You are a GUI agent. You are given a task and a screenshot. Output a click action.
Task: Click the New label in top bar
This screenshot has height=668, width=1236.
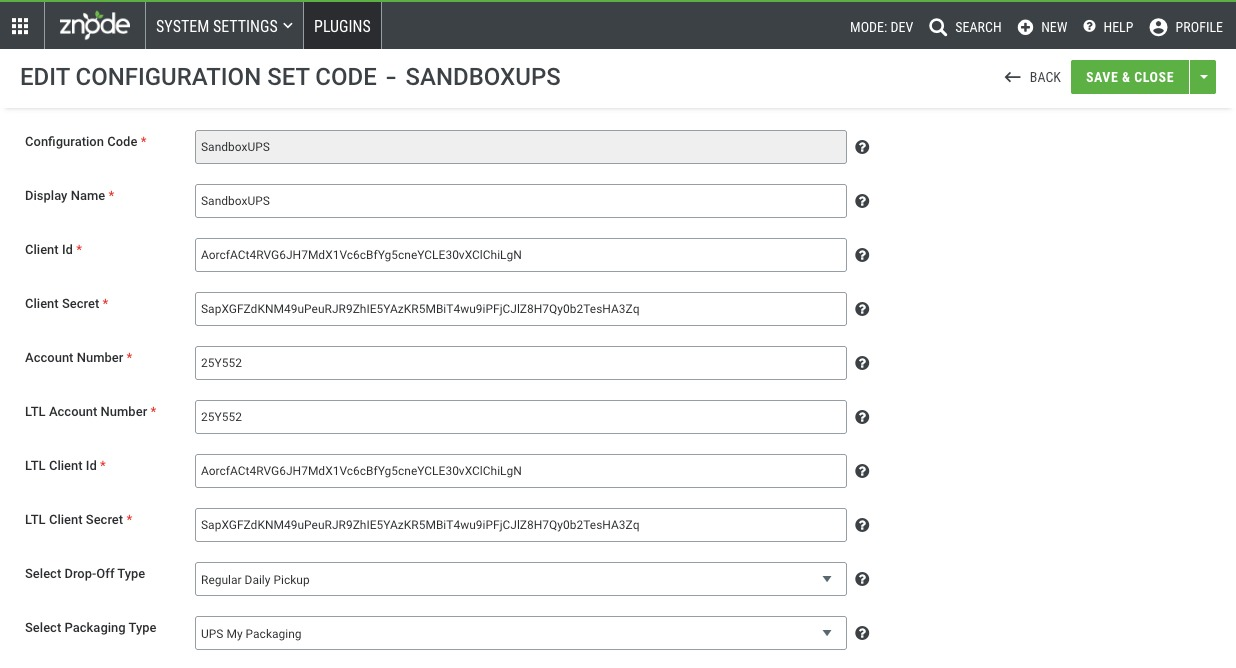coord(1054,28)
